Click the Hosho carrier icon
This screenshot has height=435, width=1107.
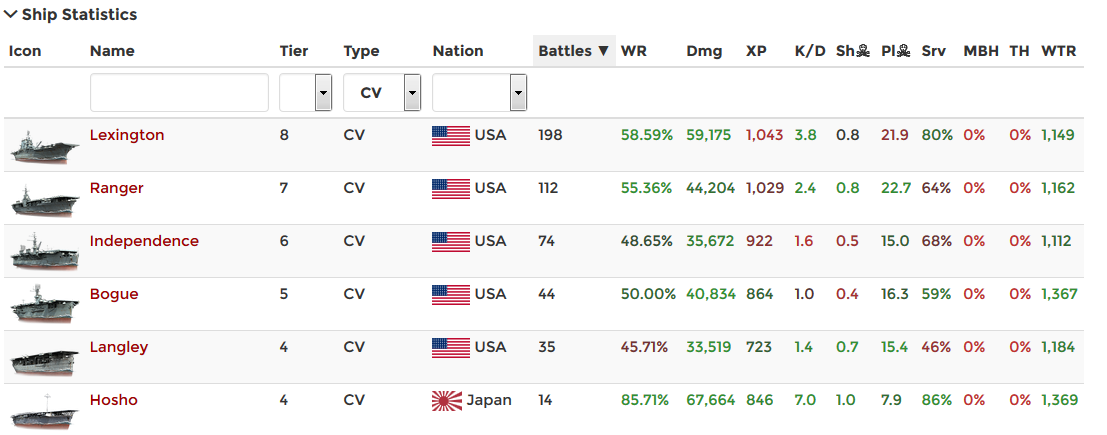tap(44, 411)
